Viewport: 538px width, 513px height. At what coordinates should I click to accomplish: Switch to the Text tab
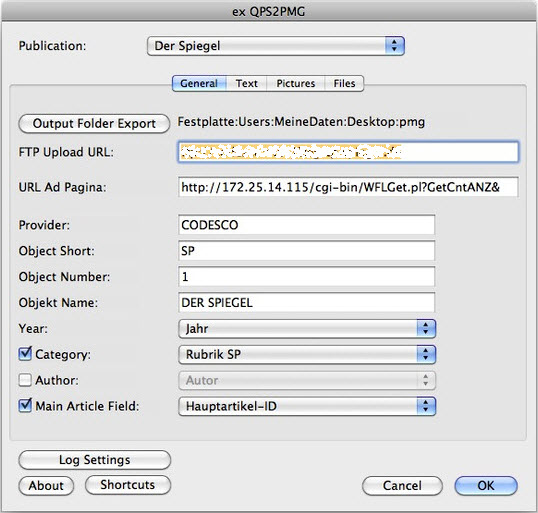tap(246, 83)
